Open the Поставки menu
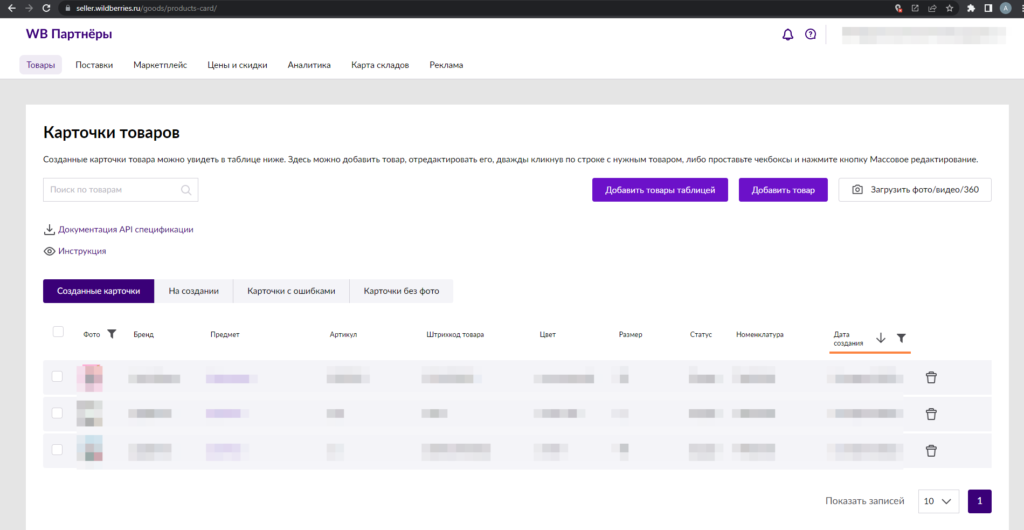Viewport: 1024px width, 530px height. click(94, 65)
